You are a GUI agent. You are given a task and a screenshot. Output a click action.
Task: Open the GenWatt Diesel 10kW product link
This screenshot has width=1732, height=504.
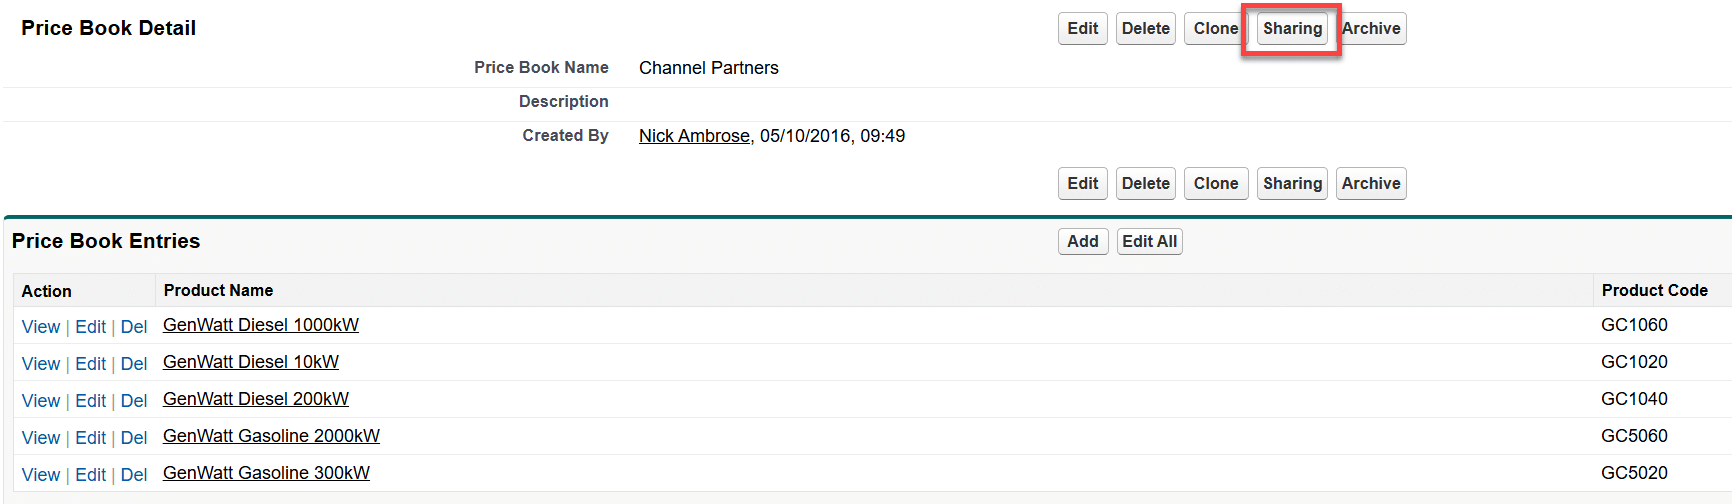(251, 362)
